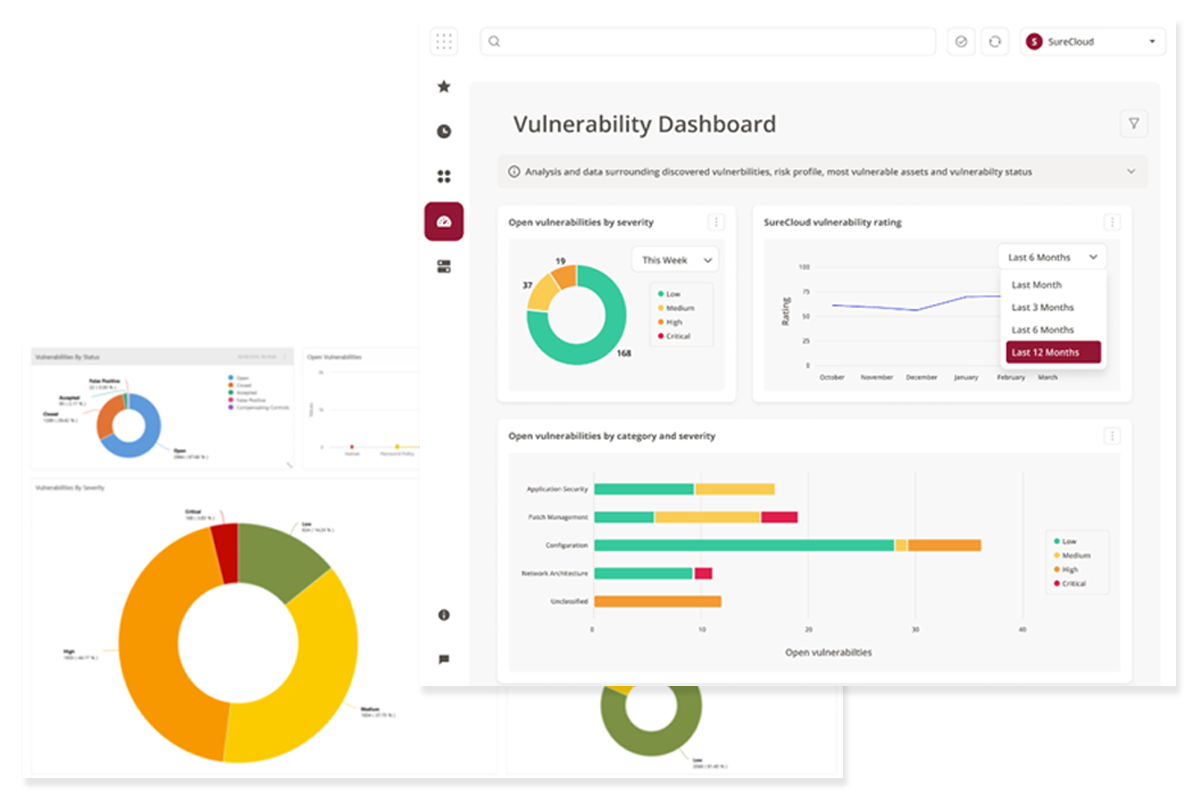
Task: Click the checkmark circle icon in top bar
Action: click(961, 42)
